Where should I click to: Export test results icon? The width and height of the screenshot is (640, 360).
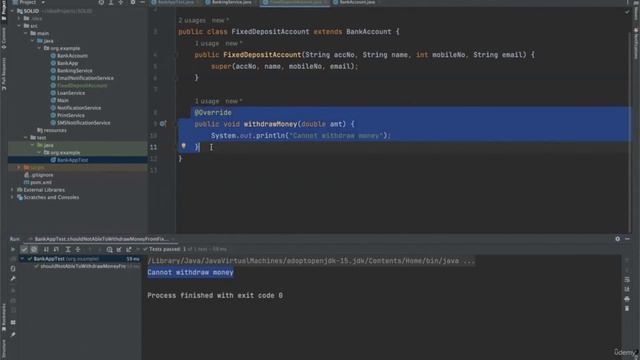[129, 249]
